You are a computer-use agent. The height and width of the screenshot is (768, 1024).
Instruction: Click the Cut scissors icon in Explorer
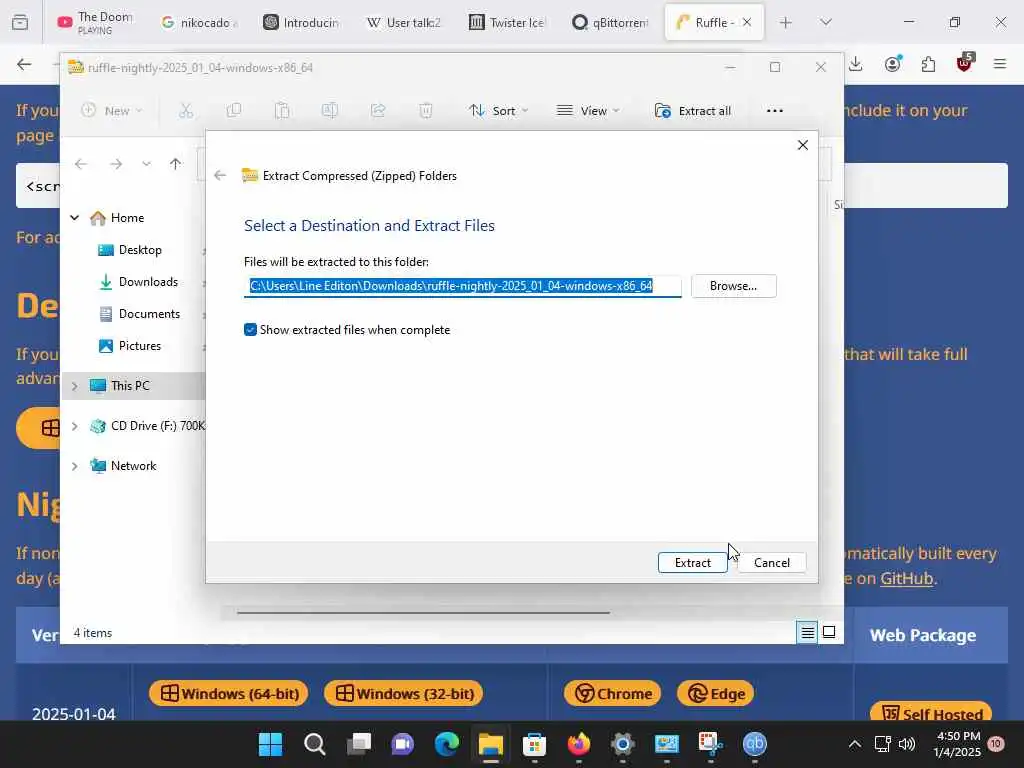[186, 111]
